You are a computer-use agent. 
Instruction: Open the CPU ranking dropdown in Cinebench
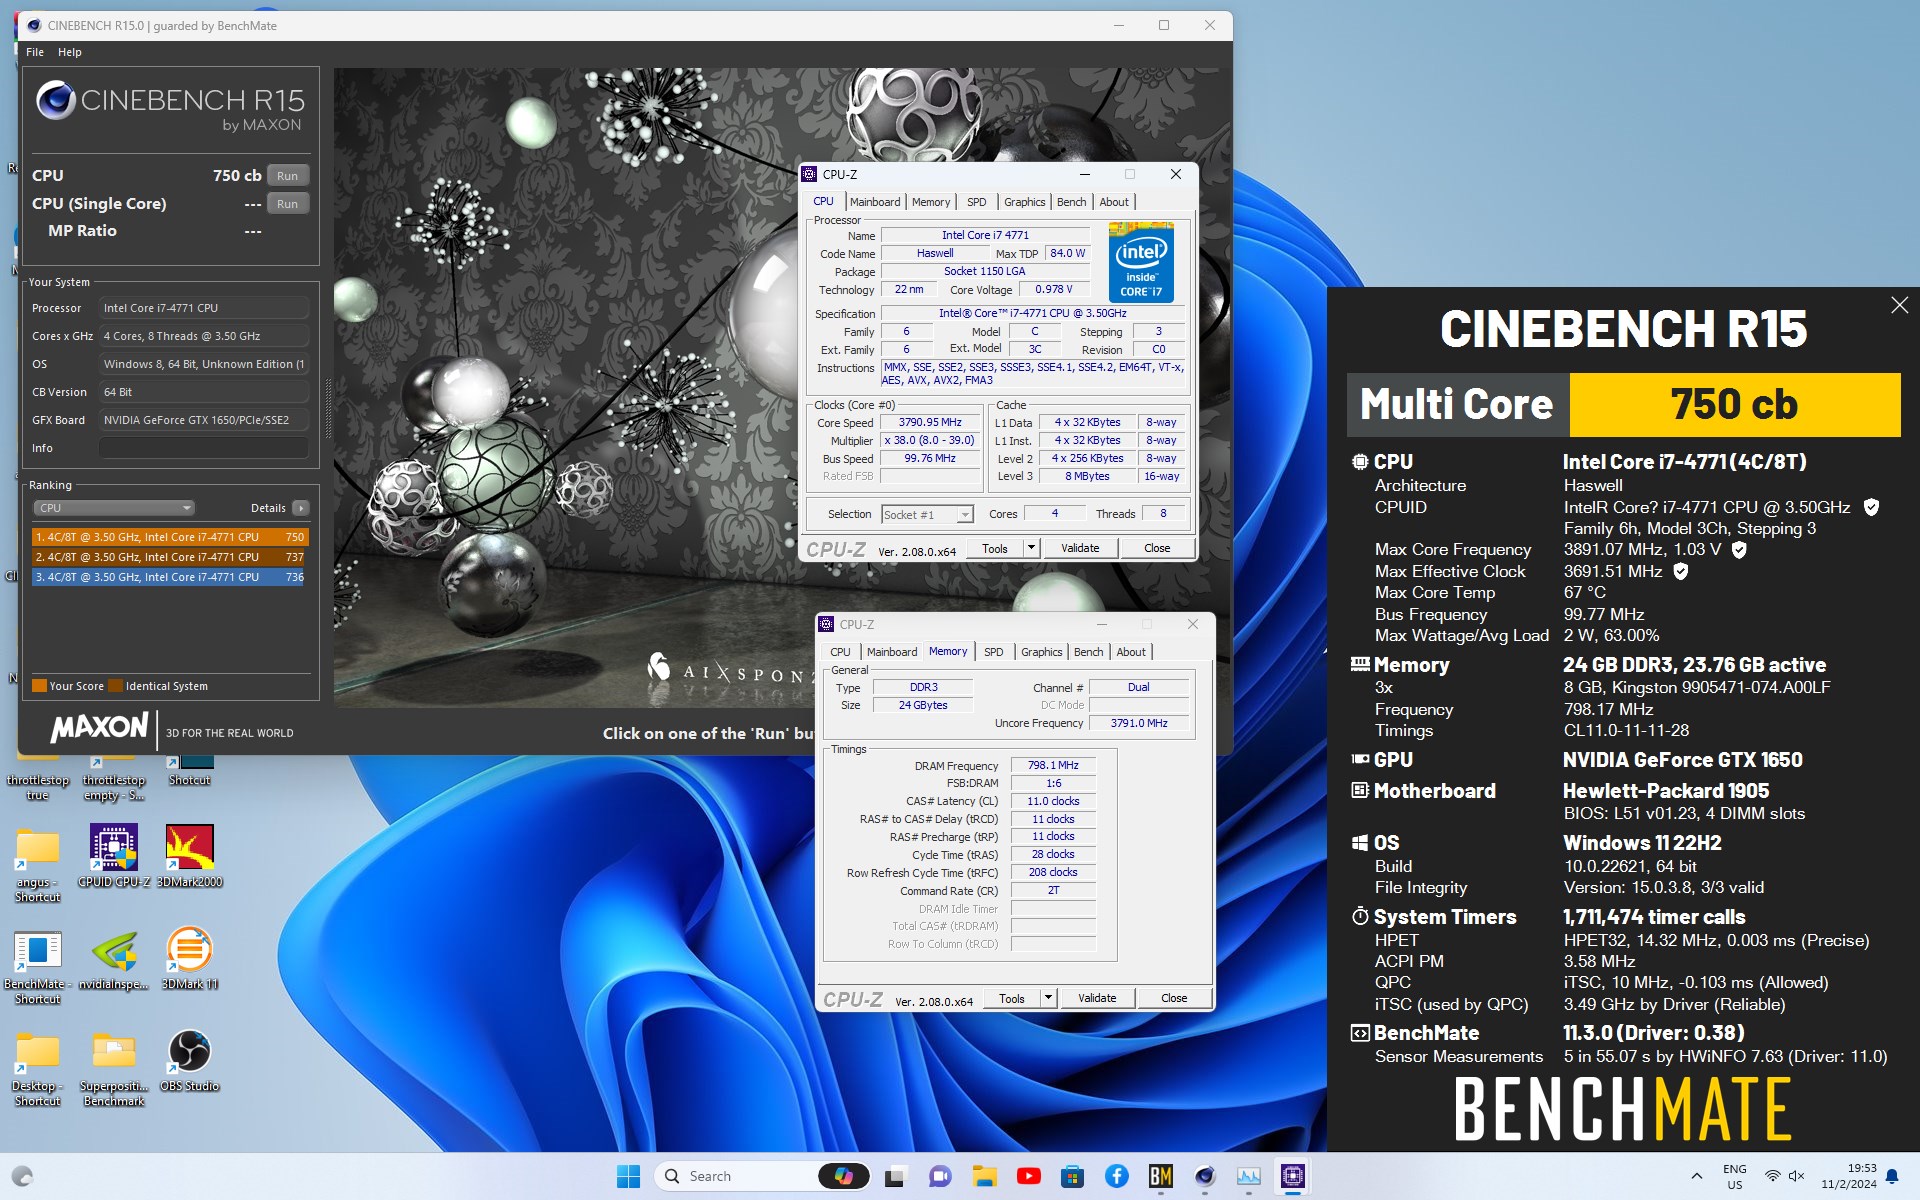pyautogui.click(x=114, y=508)
